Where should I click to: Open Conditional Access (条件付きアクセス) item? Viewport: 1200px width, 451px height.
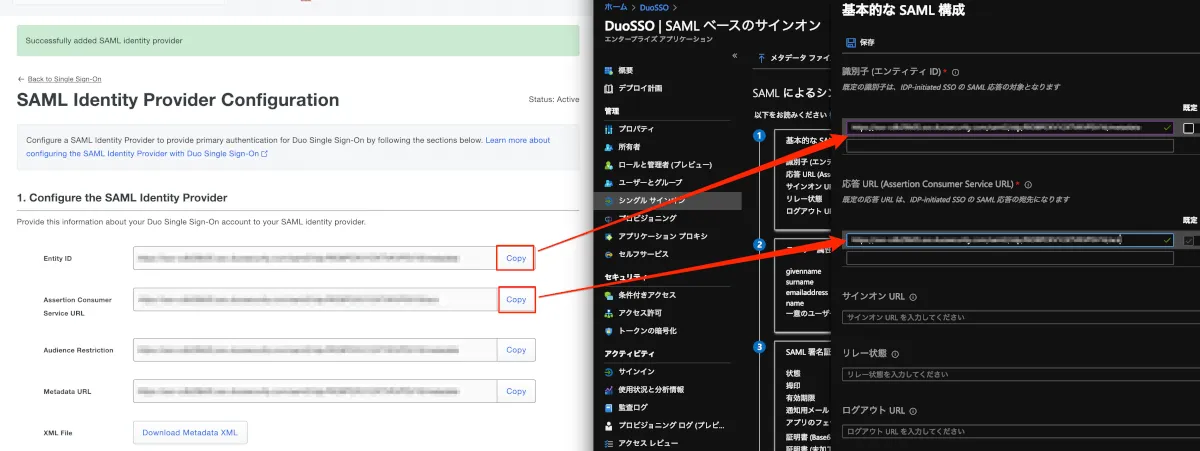(646, 295)
